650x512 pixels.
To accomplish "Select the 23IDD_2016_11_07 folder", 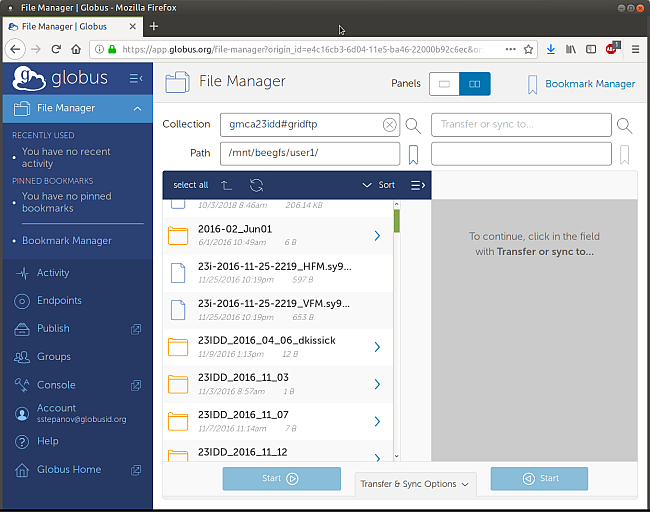I will (x=278, y=422).
